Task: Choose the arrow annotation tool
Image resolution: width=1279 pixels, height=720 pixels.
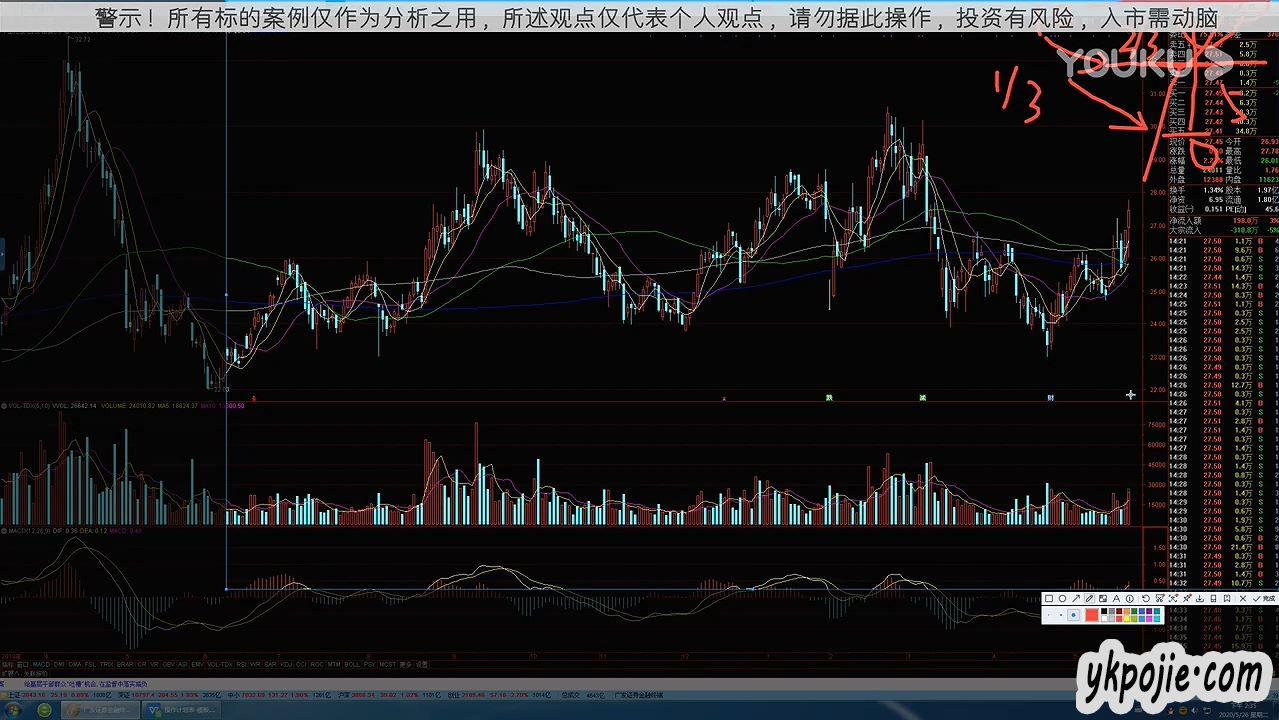Action: pos(1076,599)
